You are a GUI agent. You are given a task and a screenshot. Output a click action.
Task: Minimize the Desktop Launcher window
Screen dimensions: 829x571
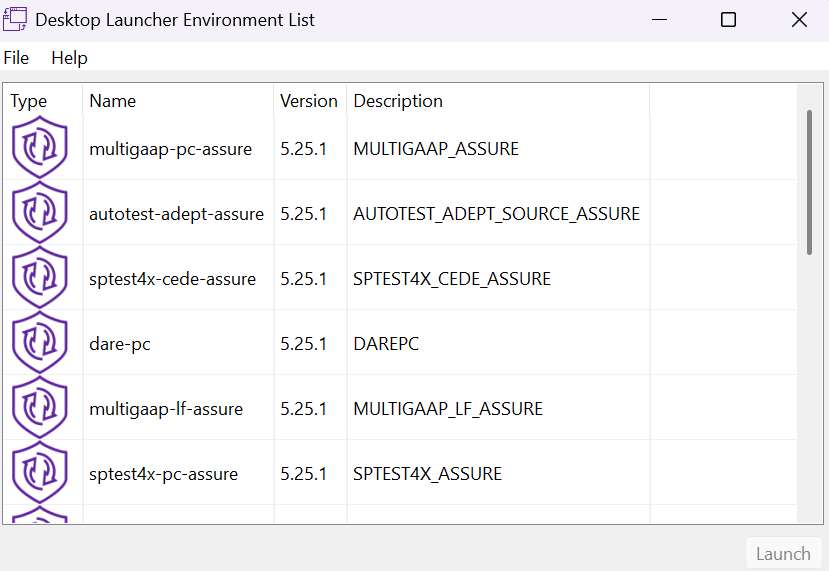pos(659,20)
